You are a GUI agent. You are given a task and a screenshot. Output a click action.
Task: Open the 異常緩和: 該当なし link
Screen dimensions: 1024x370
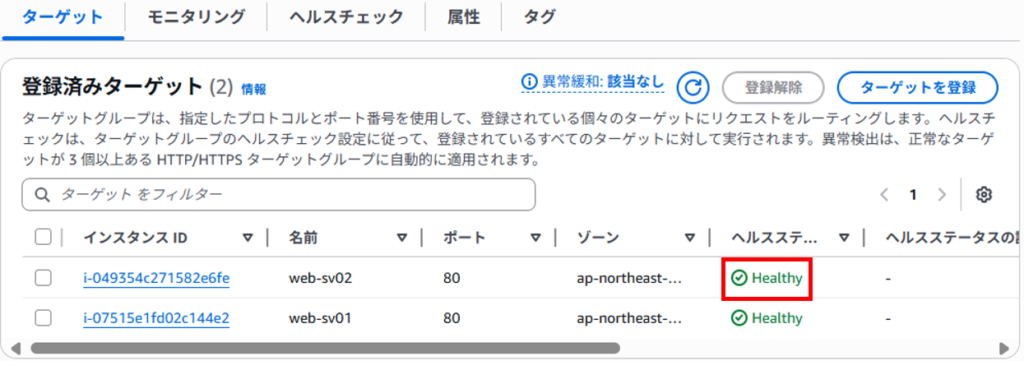pyautogui.click(x=593, y=82)
